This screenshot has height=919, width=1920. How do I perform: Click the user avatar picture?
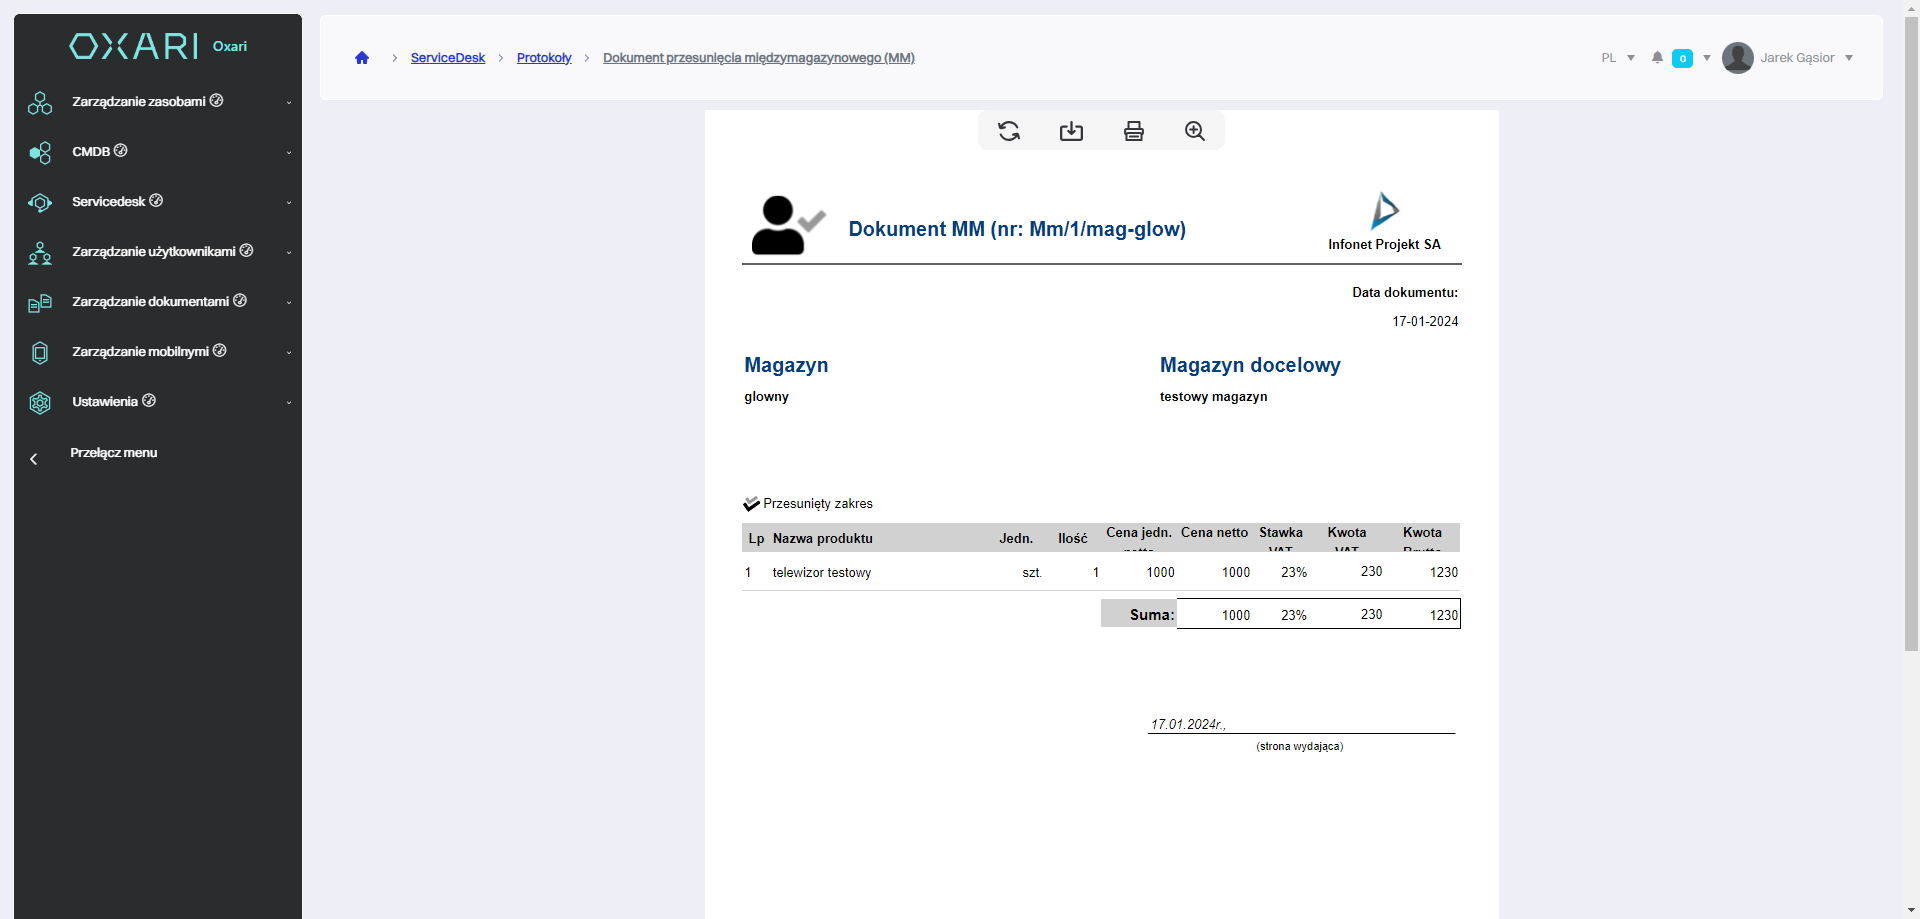1737,58
